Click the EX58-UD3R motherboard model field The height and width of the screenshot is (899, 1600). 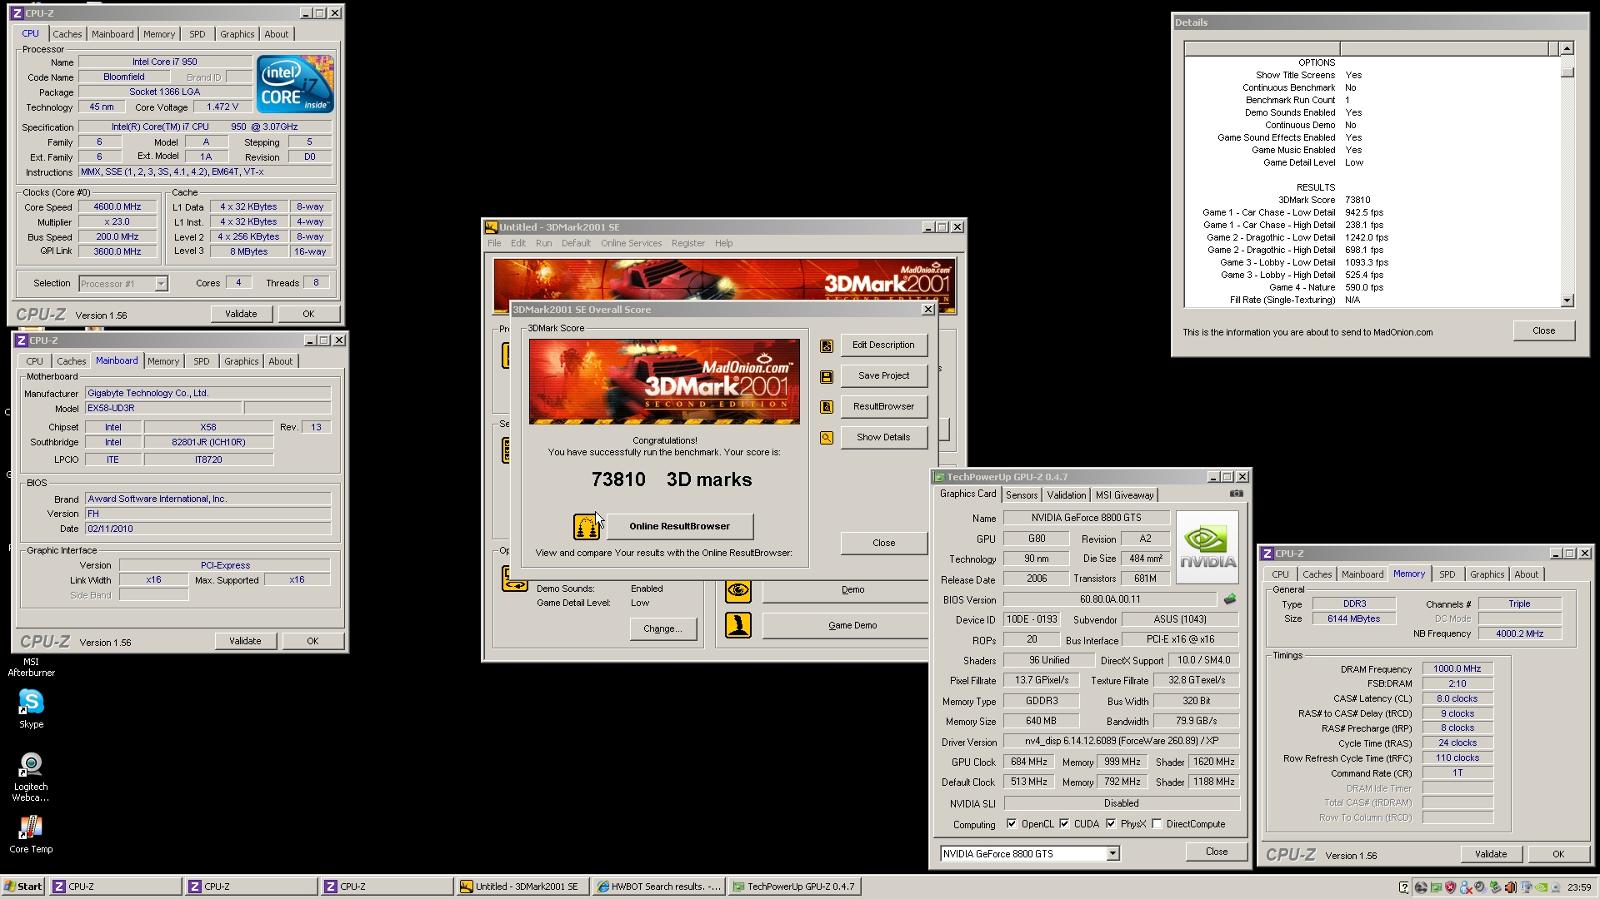(163, 408)
